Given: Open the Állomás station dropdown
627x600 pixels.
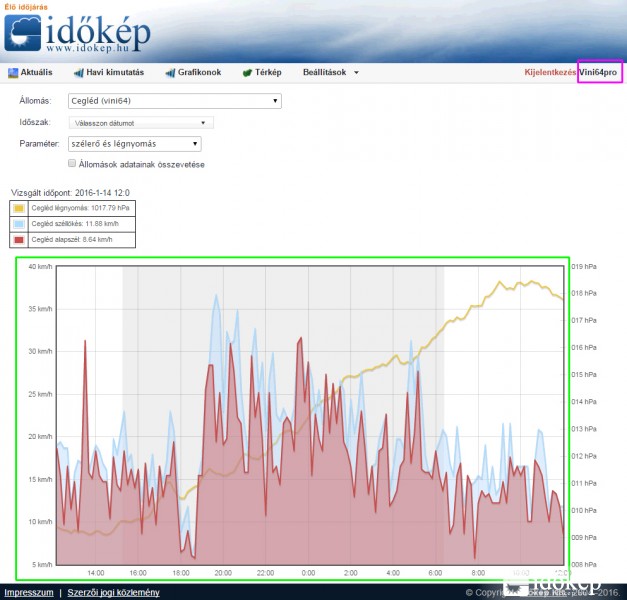Looking at the screenshot, I should click(174, 101).
